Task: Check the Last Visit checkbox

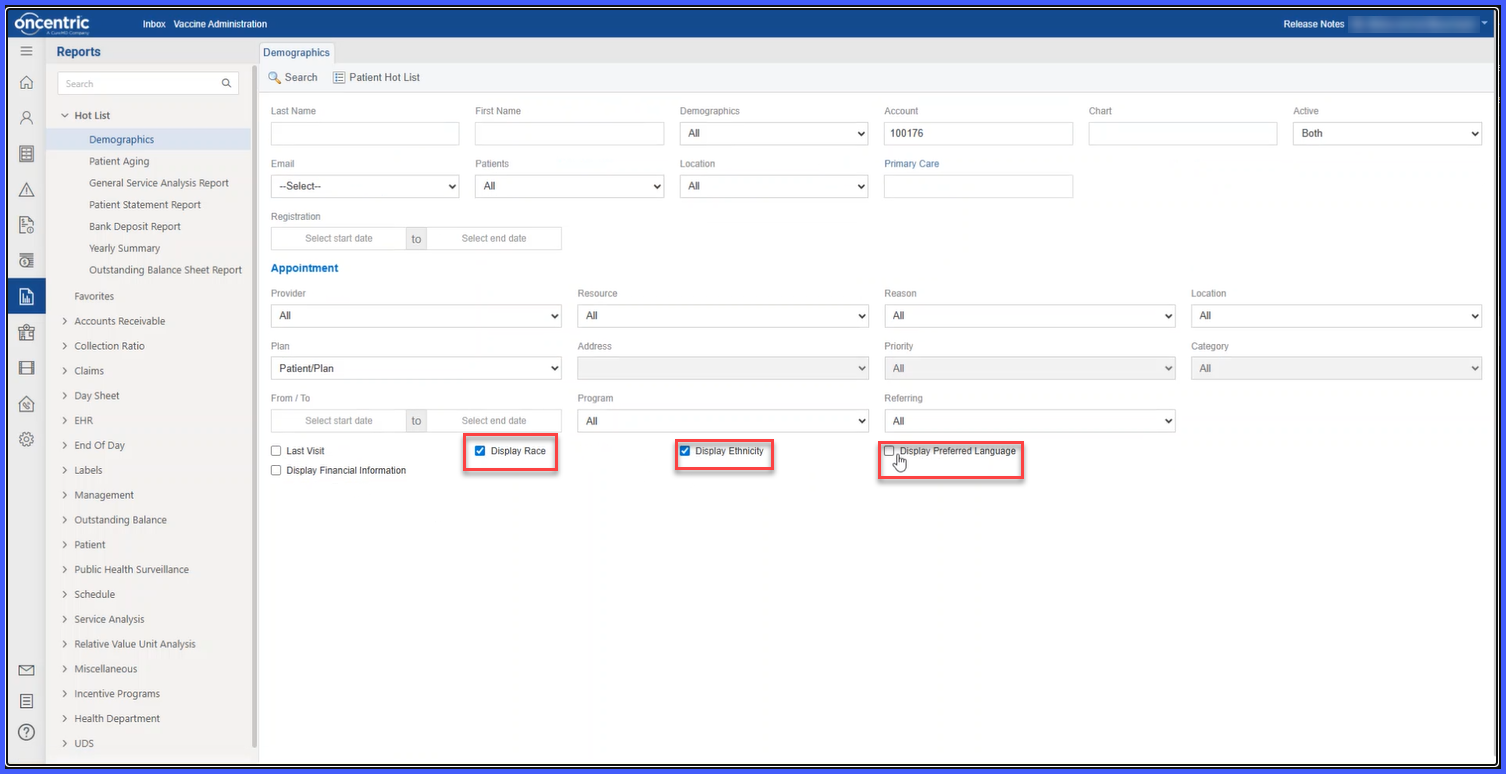Action: pos(276,451)
